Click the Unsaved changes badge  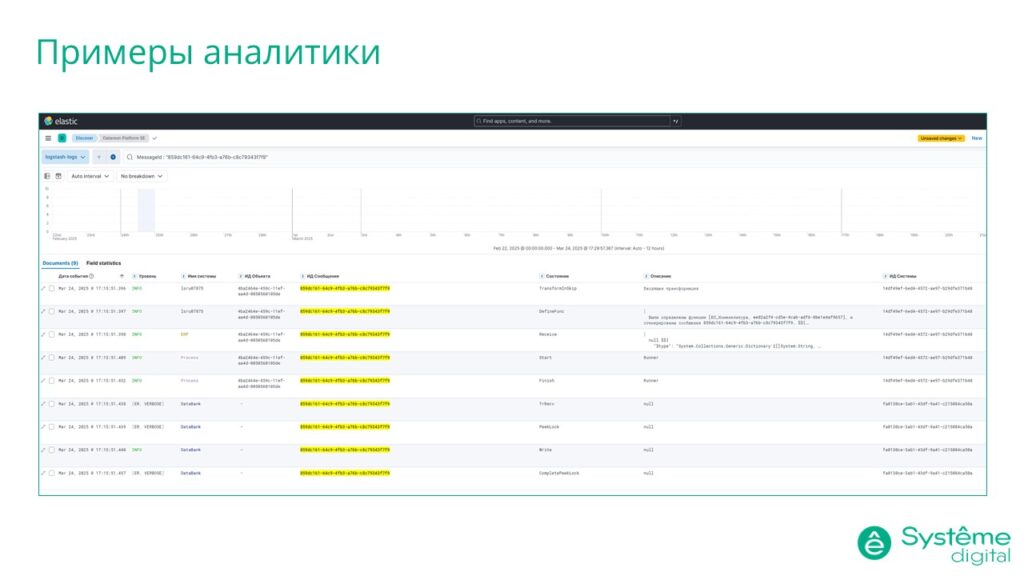tap(944, 138)
